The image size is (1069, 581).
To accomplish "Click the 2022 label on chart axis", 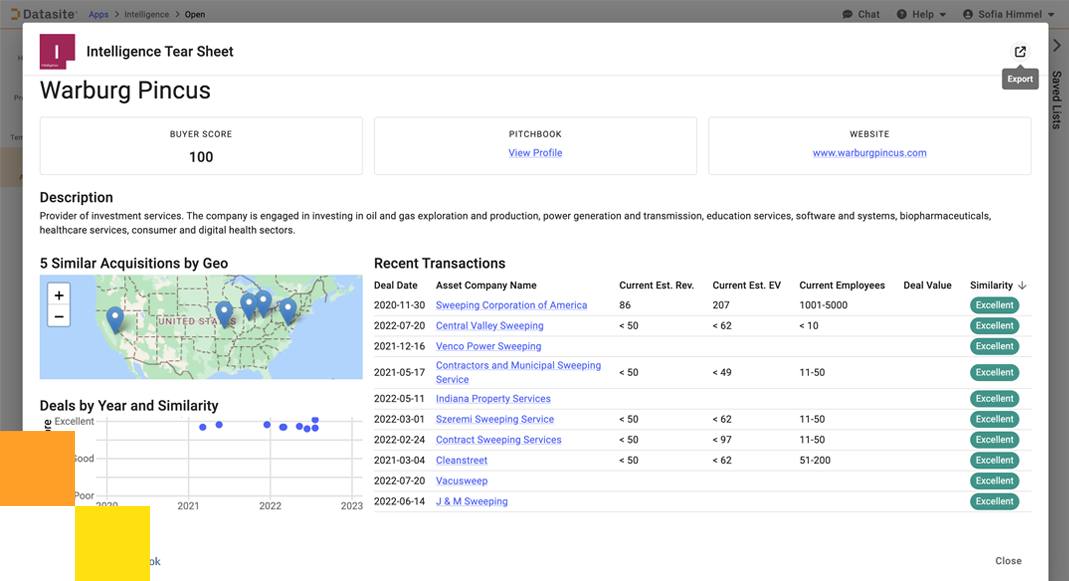I will click(x=270, y=506).
